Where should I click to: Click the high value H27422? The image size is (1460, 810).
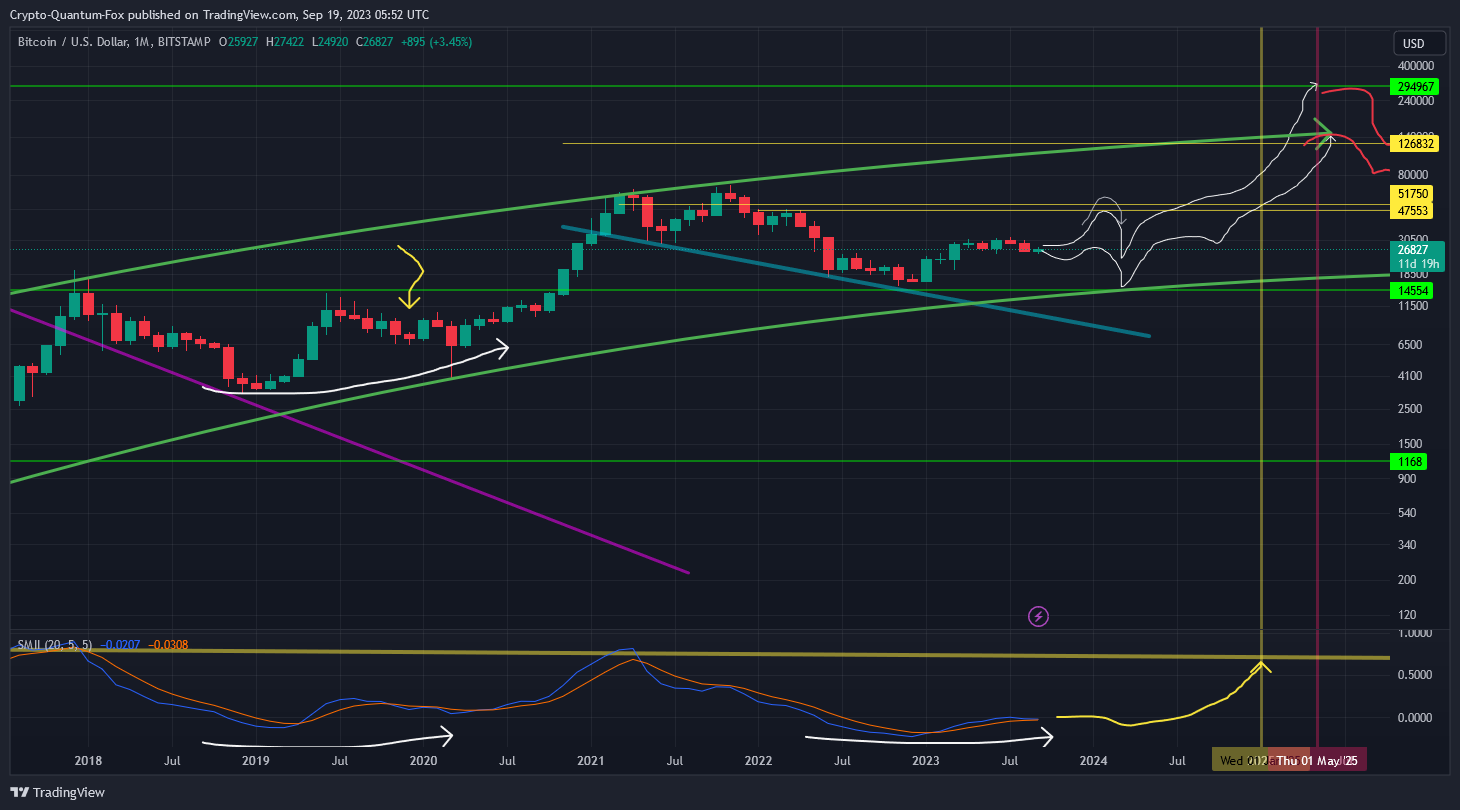click(x=285, y=42)
